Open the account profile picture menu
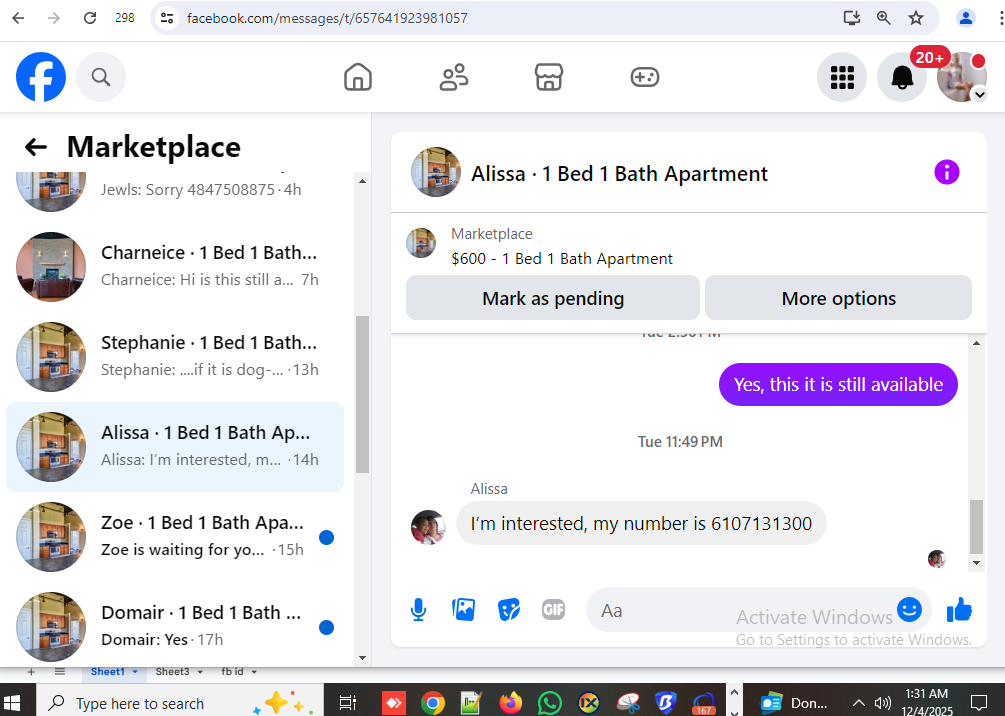The height and width of the screenshot is (716, 1005). tap(961, 77)
